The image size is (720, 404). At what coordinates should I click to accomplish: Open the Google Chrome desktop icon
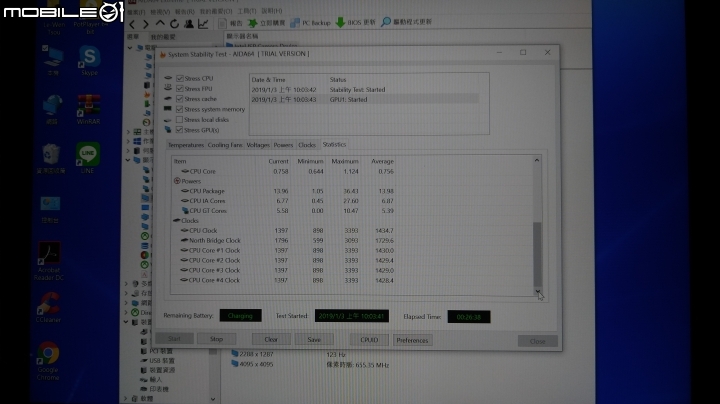[48, 361]
